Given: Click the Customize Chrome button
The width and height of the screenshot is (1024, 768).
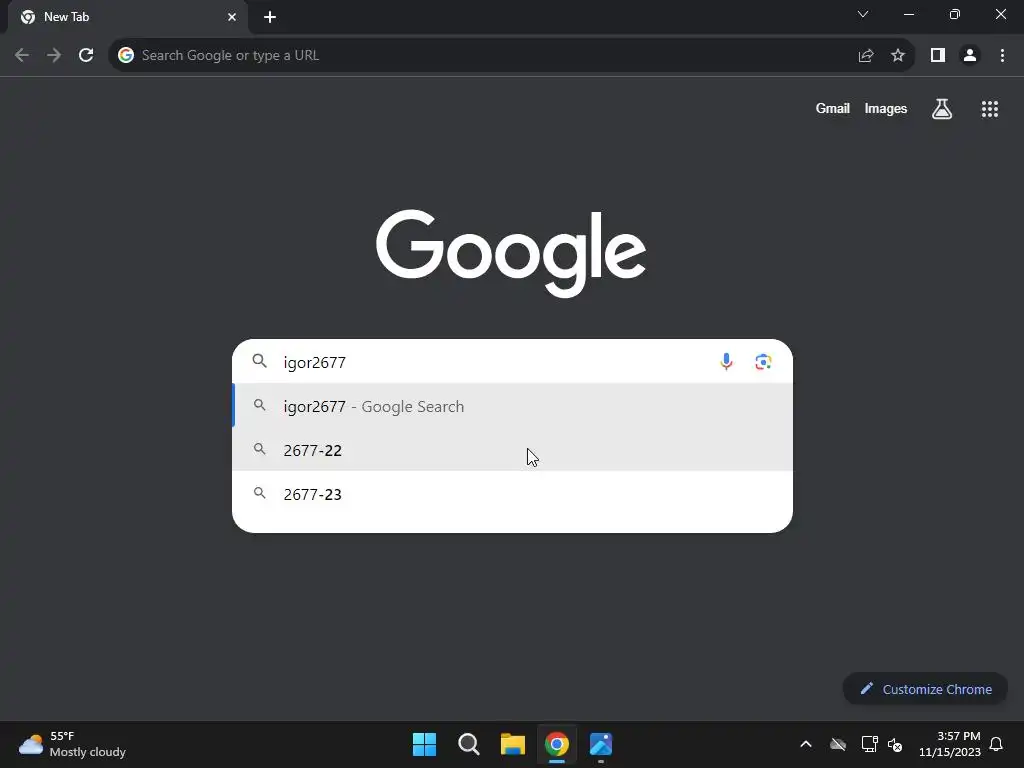Looking at the screenshot, I should point(925,689).
